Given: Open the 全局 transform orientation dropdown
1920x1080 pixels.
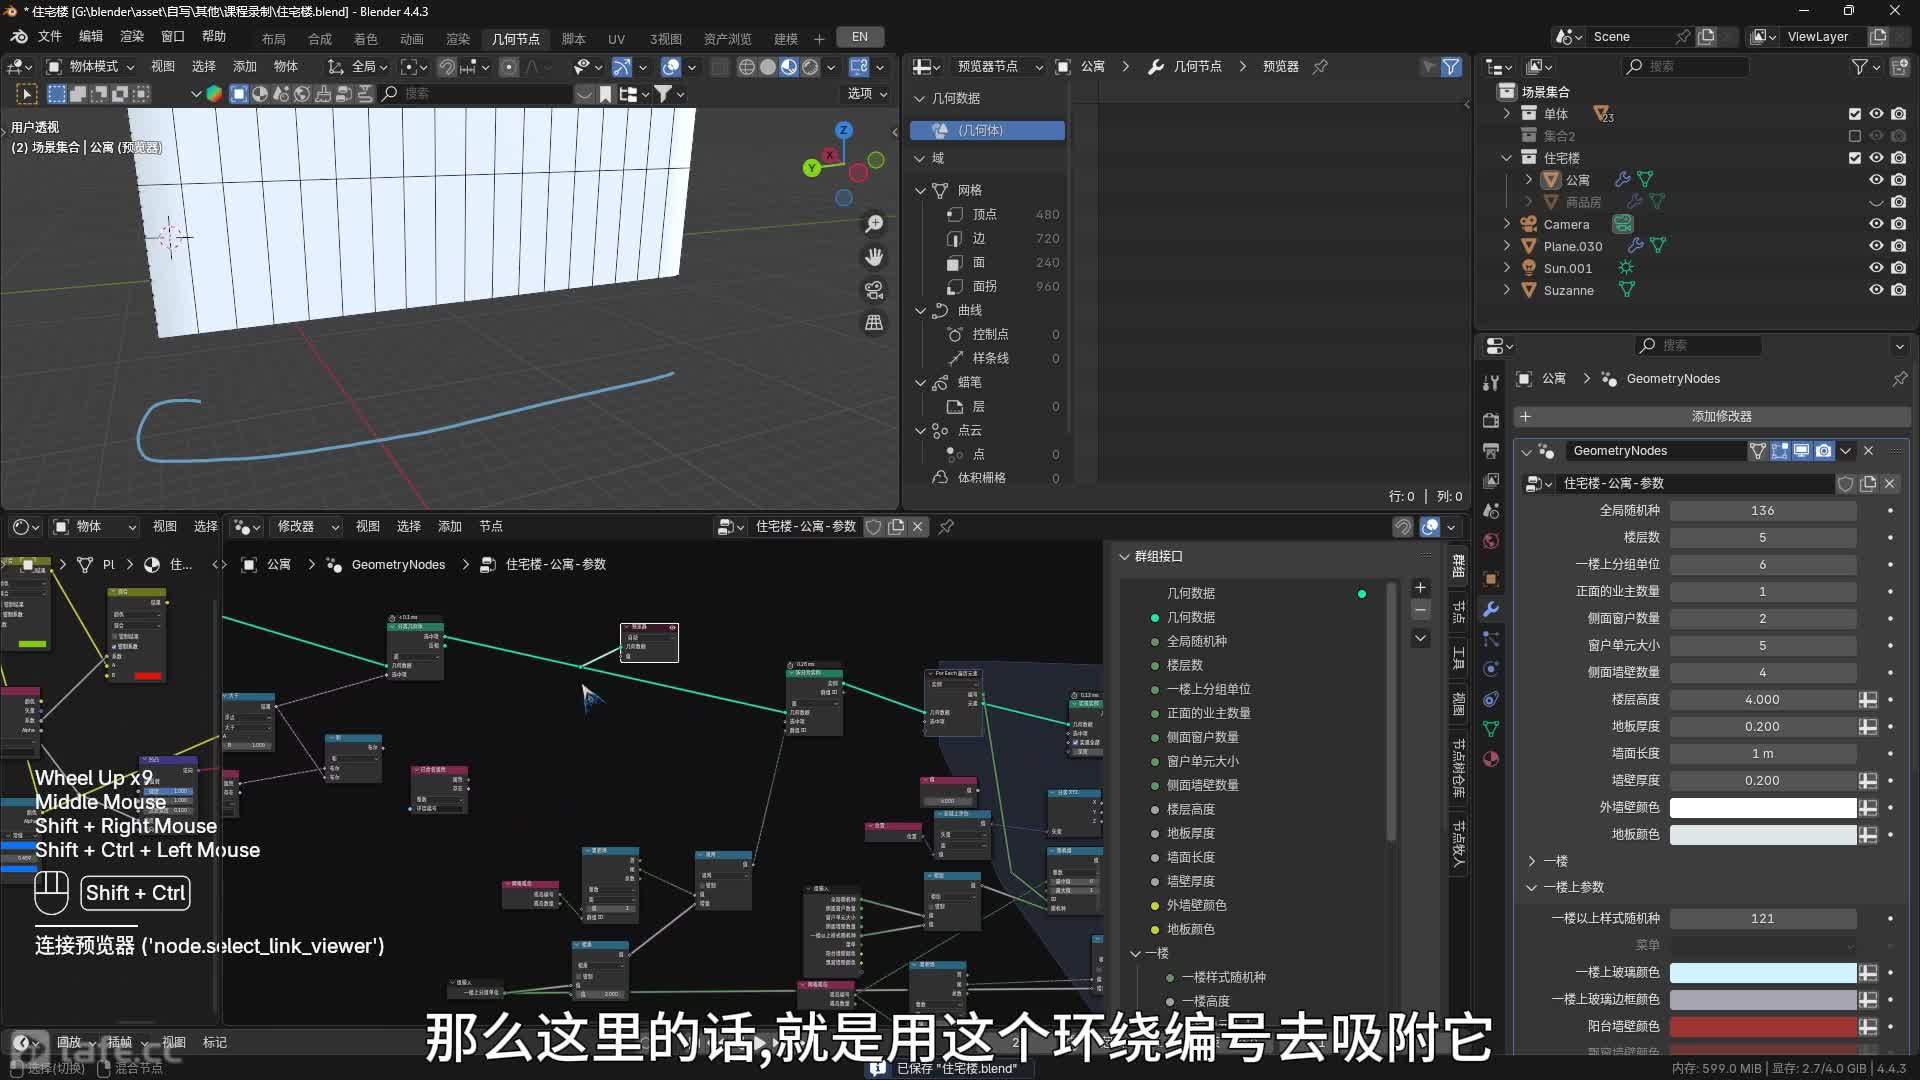Looking at the screenshot, I should 357,67.
